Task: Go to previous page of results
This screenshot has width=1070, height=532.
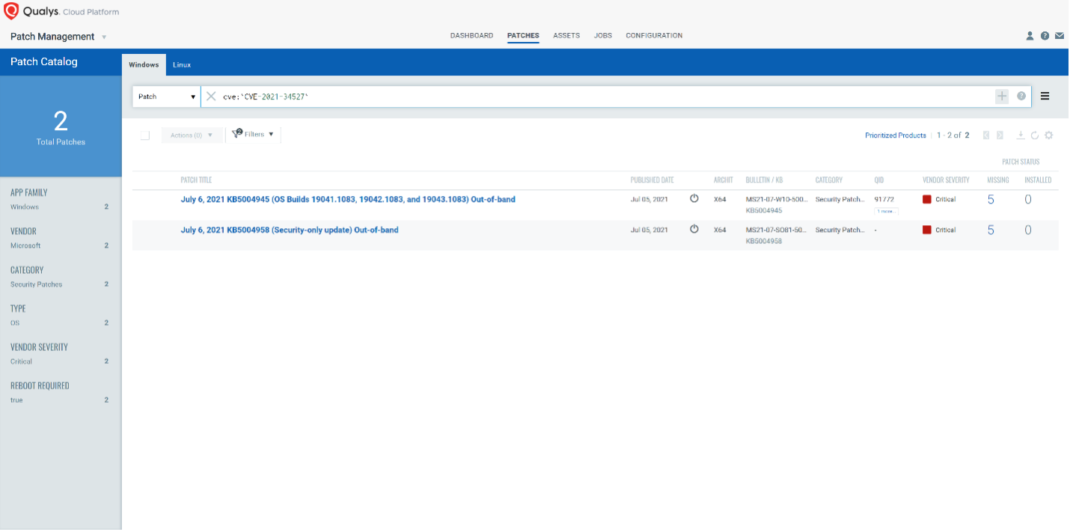Action: click(x=986, y=135)
